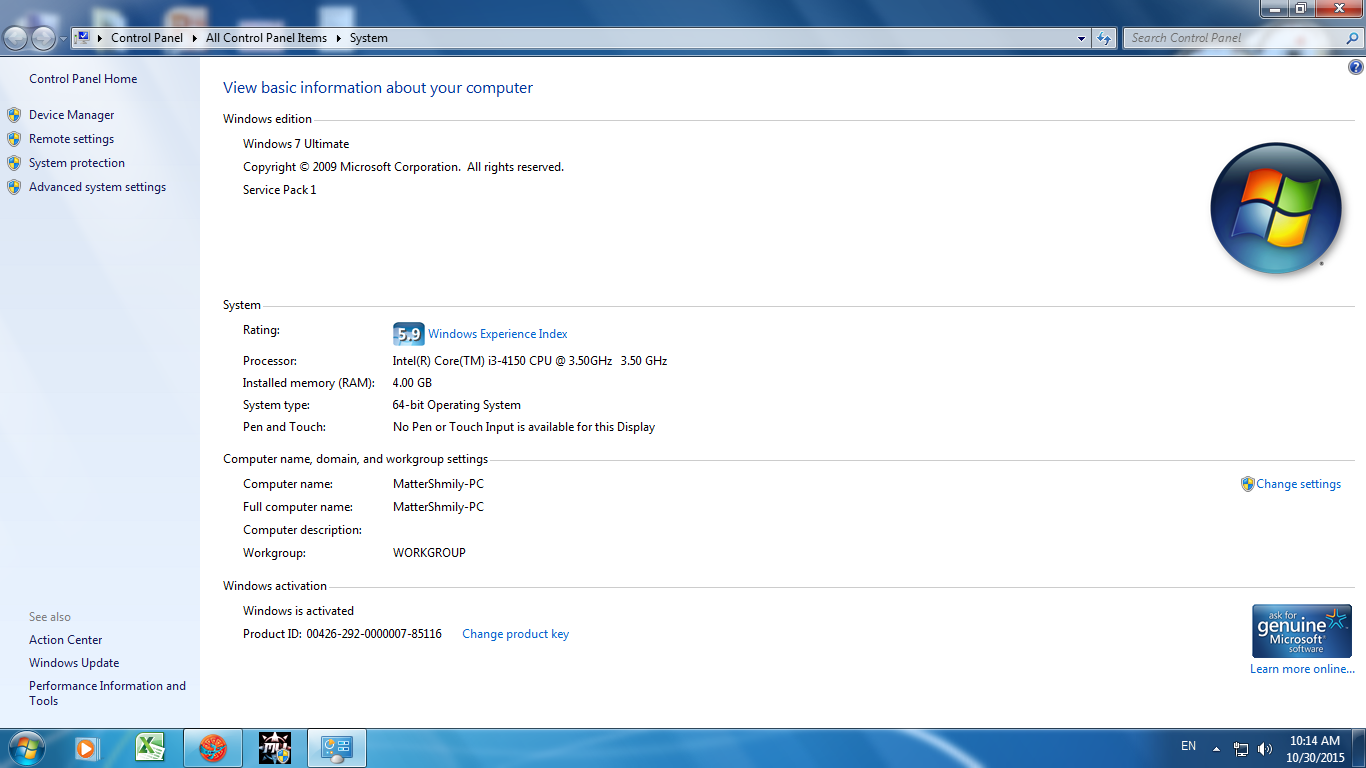The image size is (1366, 768).
Task: Go to Control Panel breadcrumb
Action: pos(147,38)
